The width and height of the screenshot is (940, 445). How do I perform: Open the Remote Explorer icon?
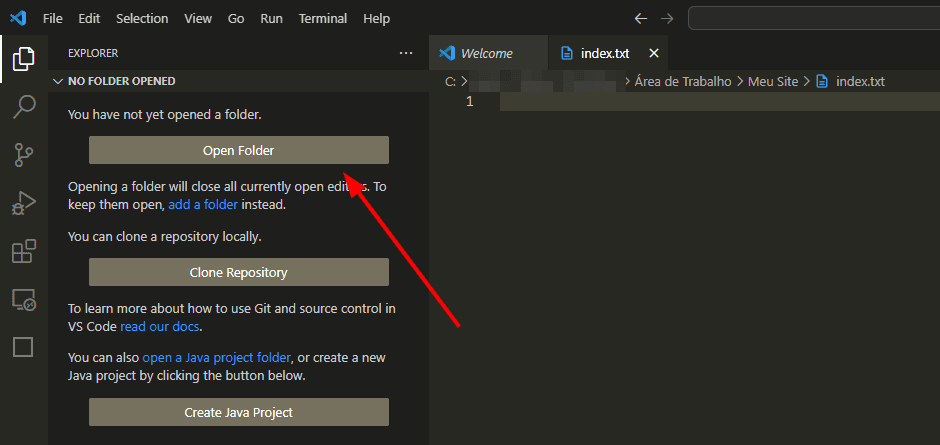pyautogui.click(x=23, y=299)
